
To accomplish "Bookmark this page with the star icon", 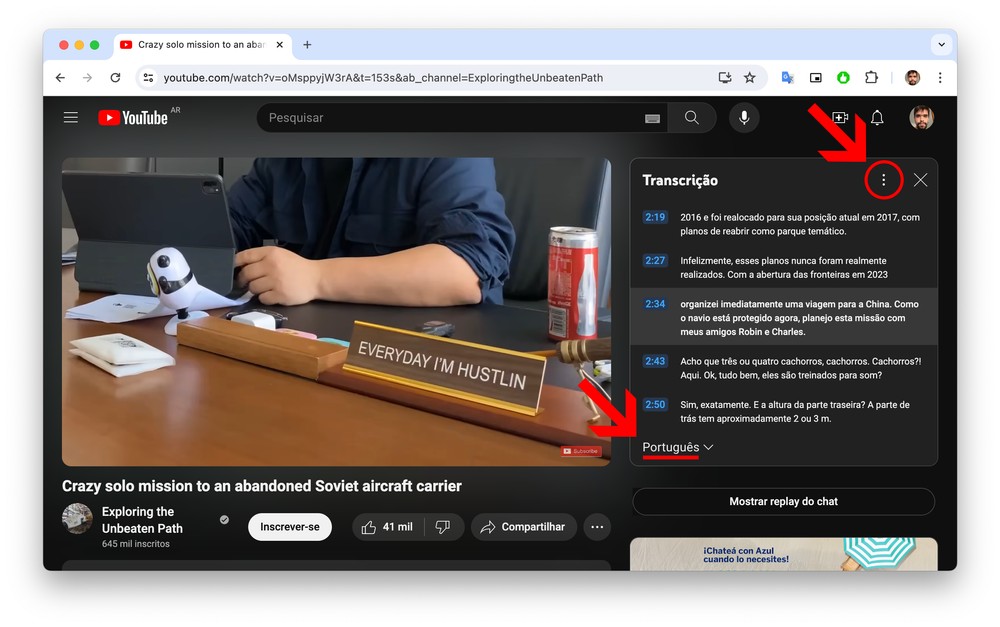I will 750,78.
